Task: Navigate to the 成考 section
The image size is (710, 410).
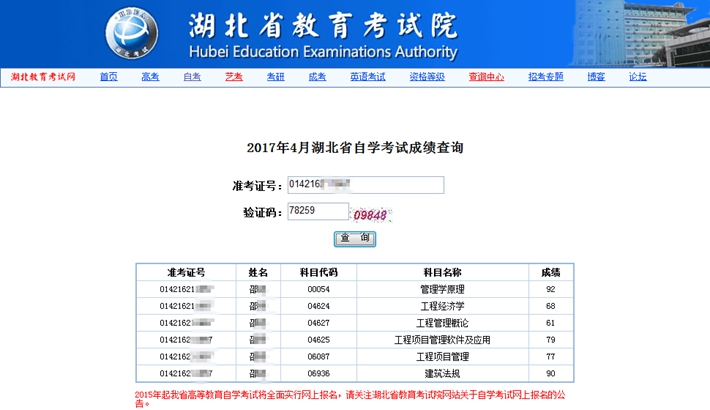Action: click(x=316, y=77)
